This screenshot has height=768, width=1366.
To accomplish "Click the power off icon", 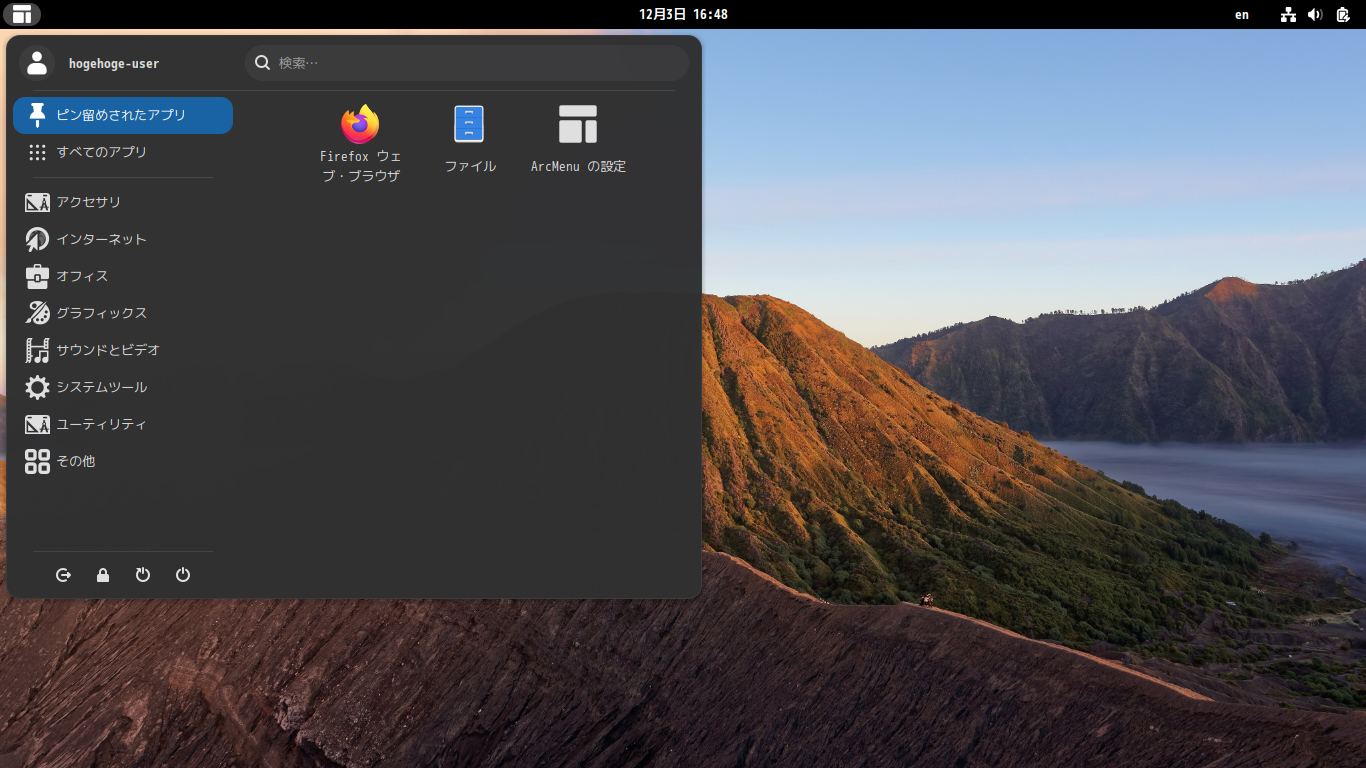I will pos(183,575).
